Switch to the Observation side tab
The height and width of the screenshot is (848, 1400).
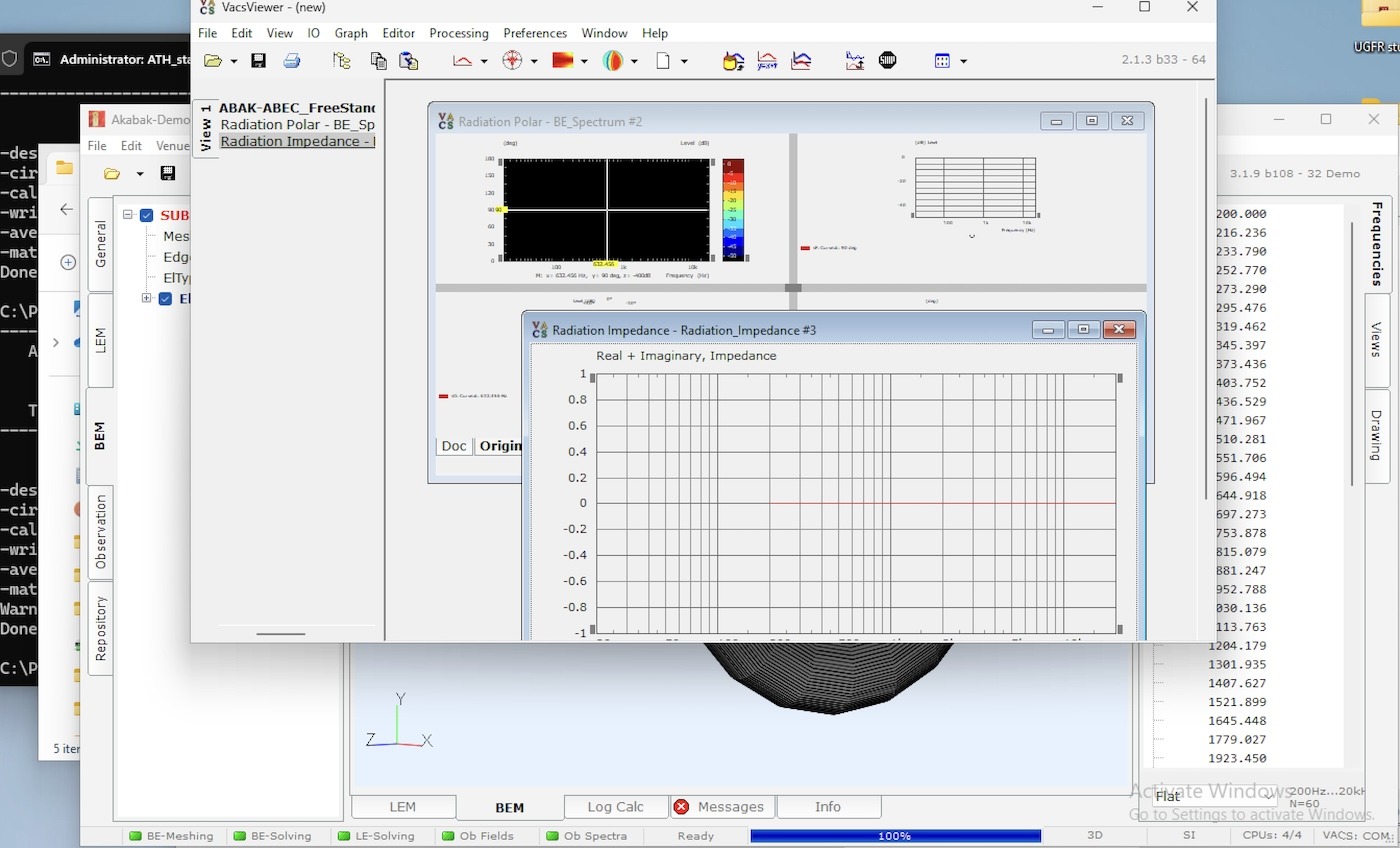click(x=100, y=532)
